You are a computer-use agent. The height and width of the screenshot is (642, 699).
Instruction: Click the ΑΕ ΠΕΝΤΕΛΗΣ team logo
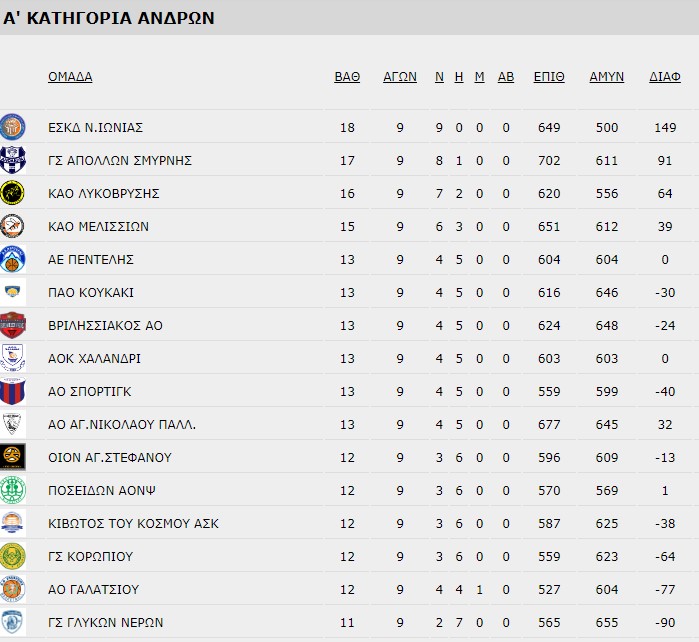pyautogui.click(x=13, y=259)
